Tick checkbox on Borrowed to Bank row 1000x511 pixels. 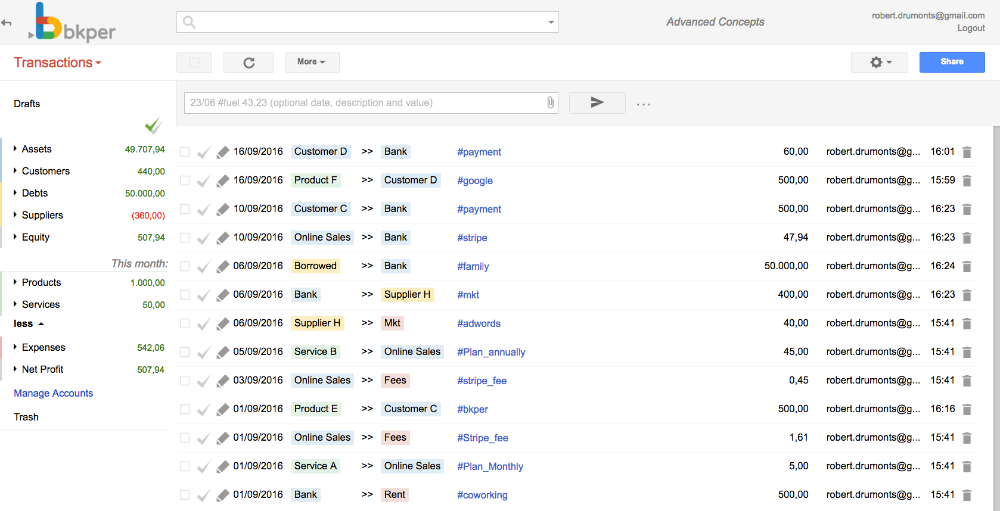click(x=185, y=266)
